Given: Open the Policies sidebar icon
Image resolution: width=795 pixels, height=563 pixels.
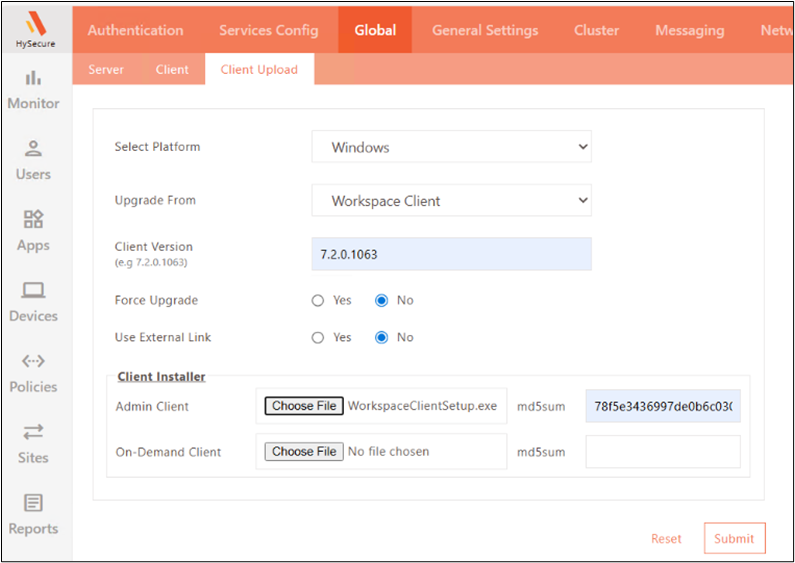Looking at the screenshot, I should click(33, 362).
